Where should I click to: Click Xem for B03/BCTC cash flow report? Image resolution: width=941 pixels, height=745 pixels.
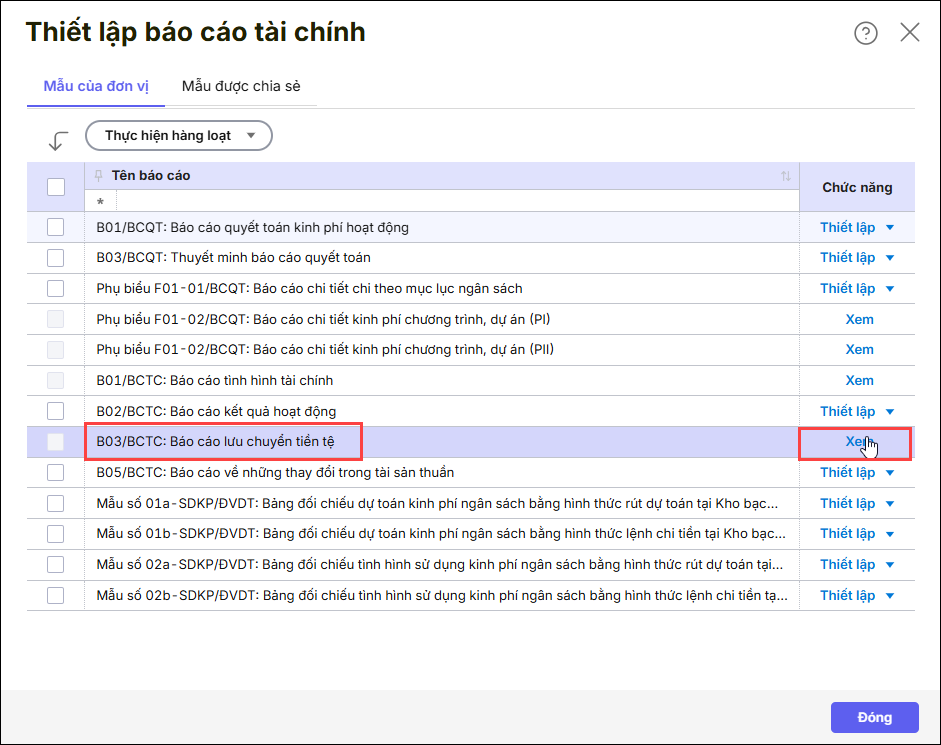pos(857,441)
